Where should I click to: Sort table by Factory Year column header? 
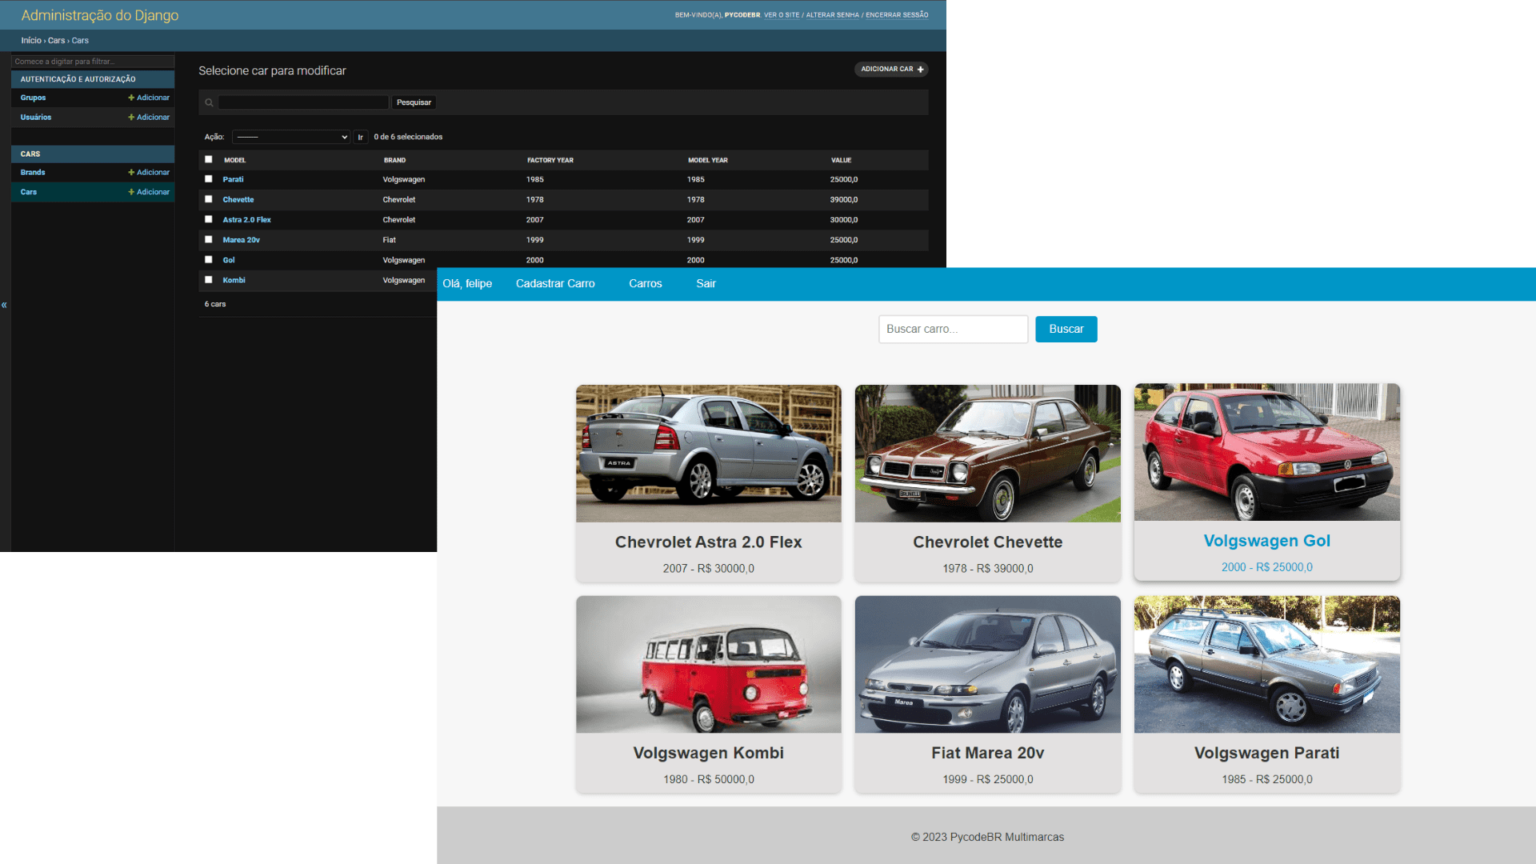click(550, 160)
